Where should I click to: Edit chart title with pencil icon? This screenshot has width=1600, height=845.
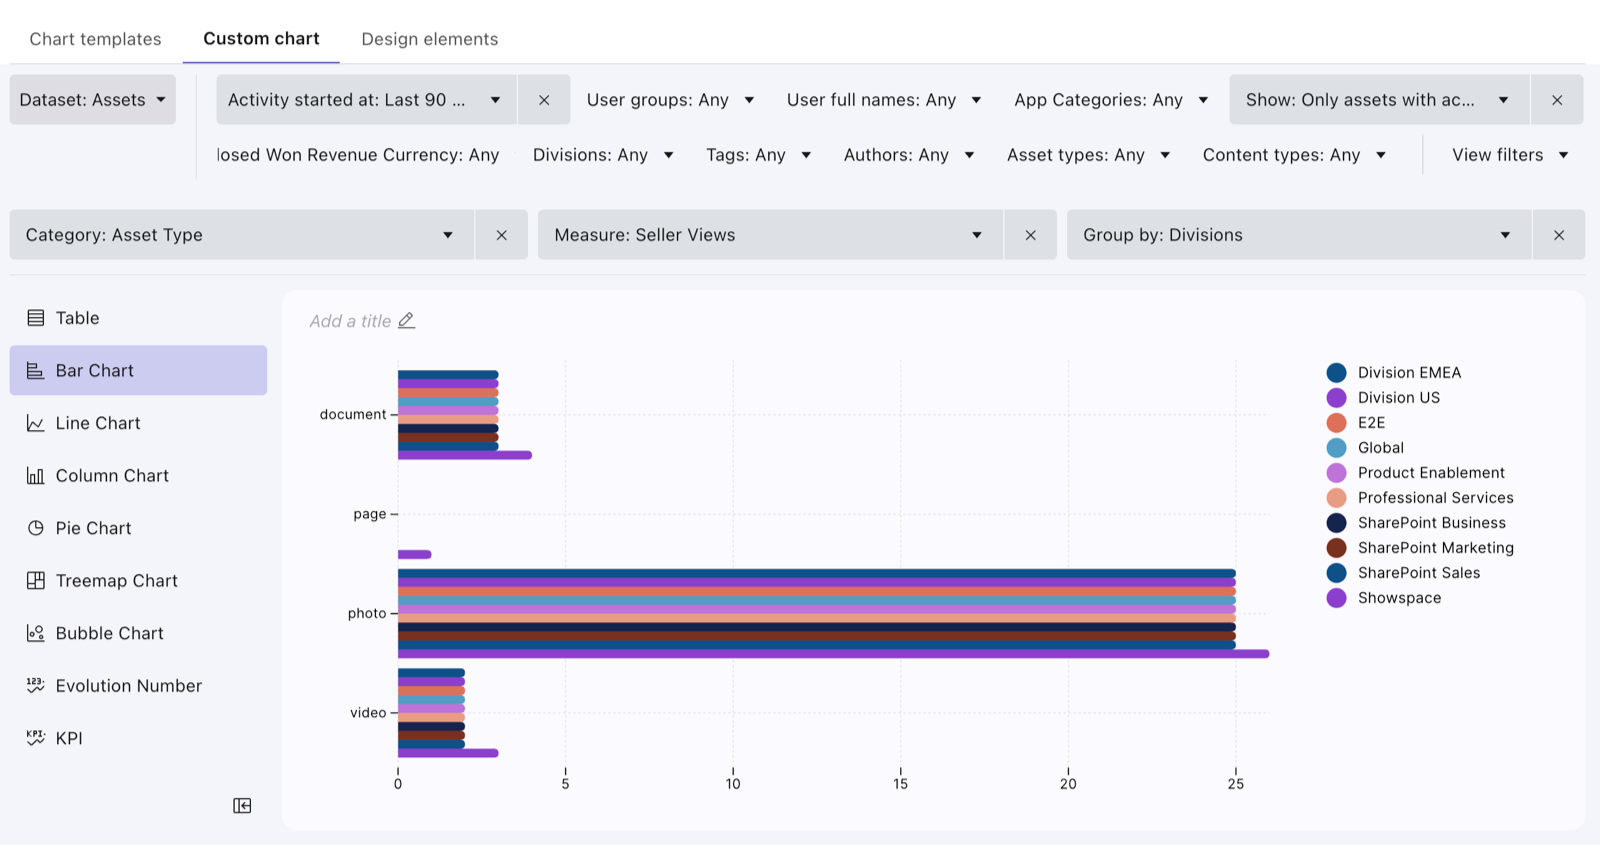tap(406, 321)
